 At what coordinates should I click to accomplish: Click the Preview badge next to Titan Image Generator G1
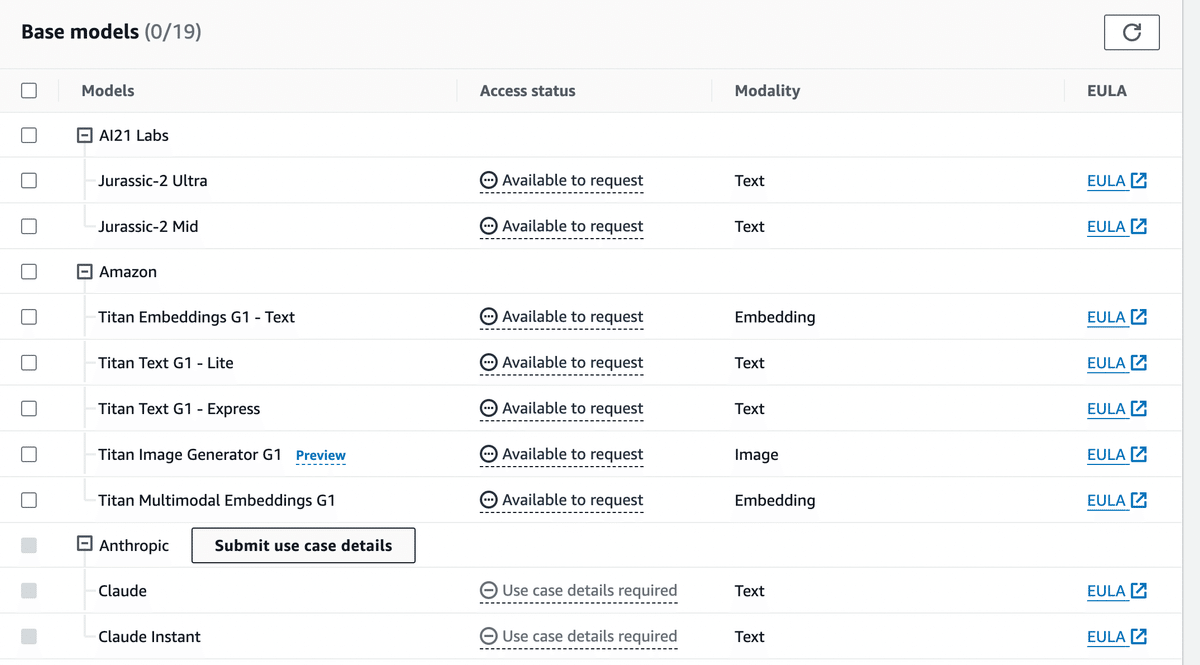(321, 455)
